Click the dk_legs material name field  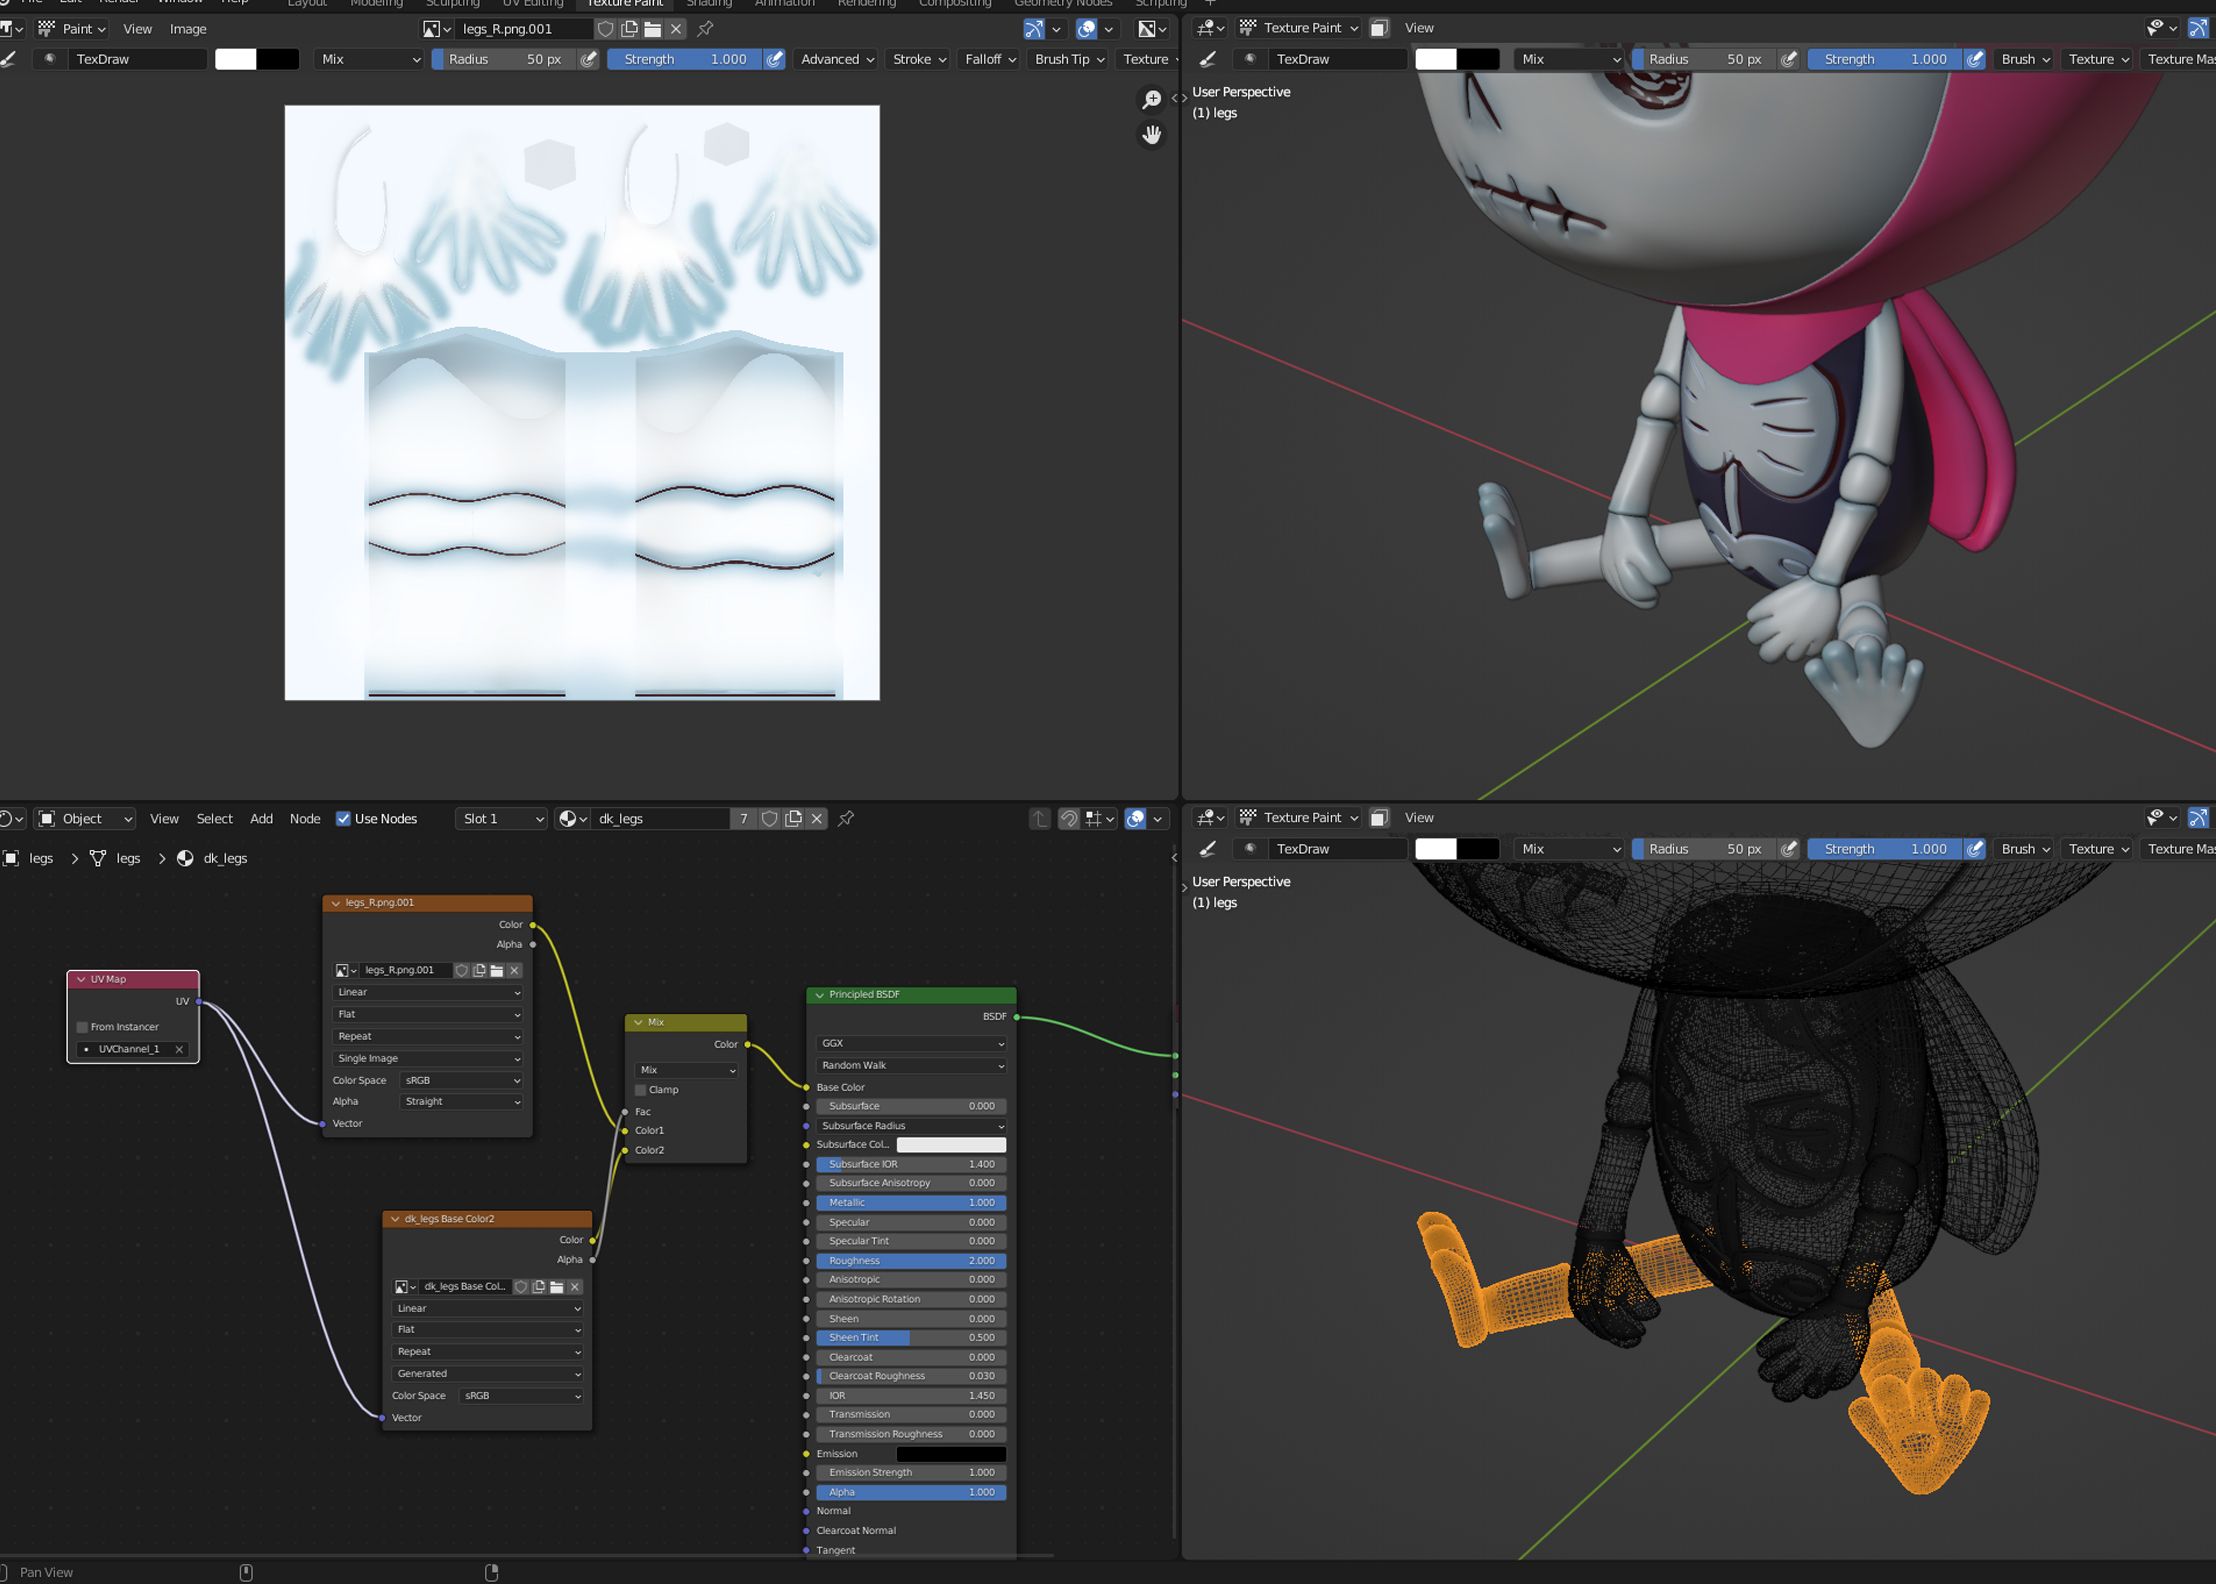(660, 818)
